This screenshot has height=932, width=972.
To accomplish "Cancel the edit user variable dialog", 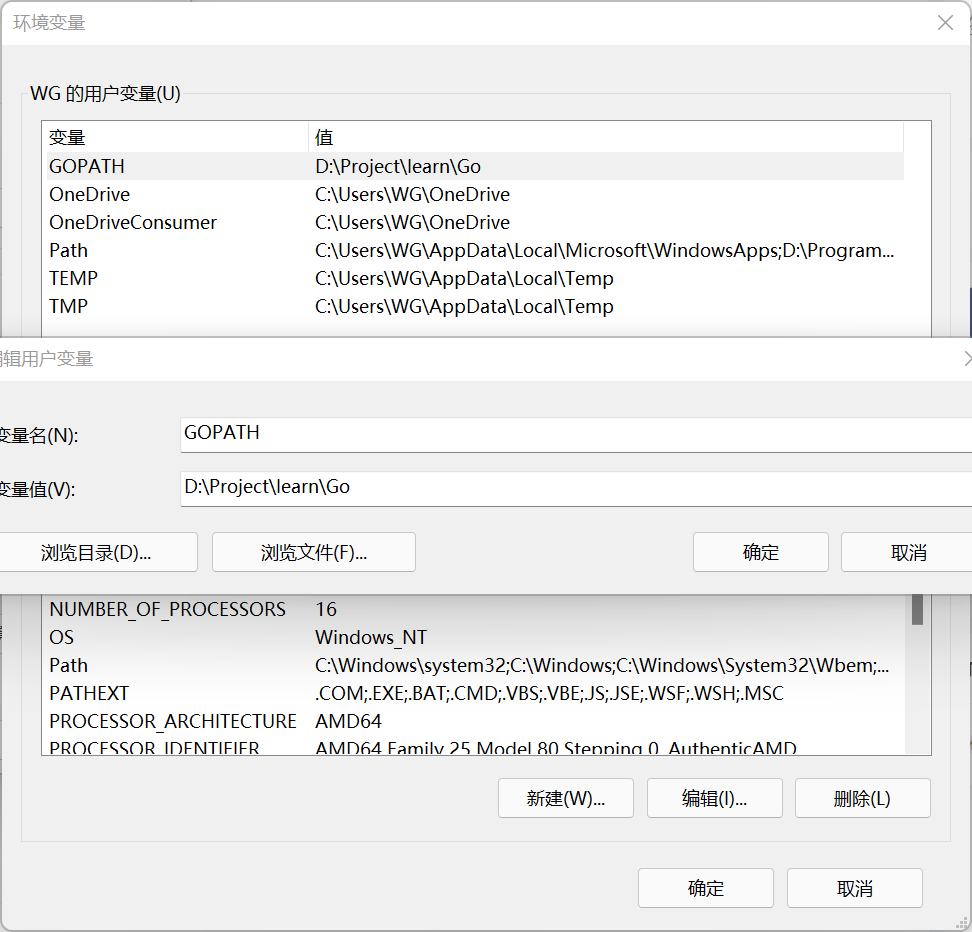I will [907, 552].
